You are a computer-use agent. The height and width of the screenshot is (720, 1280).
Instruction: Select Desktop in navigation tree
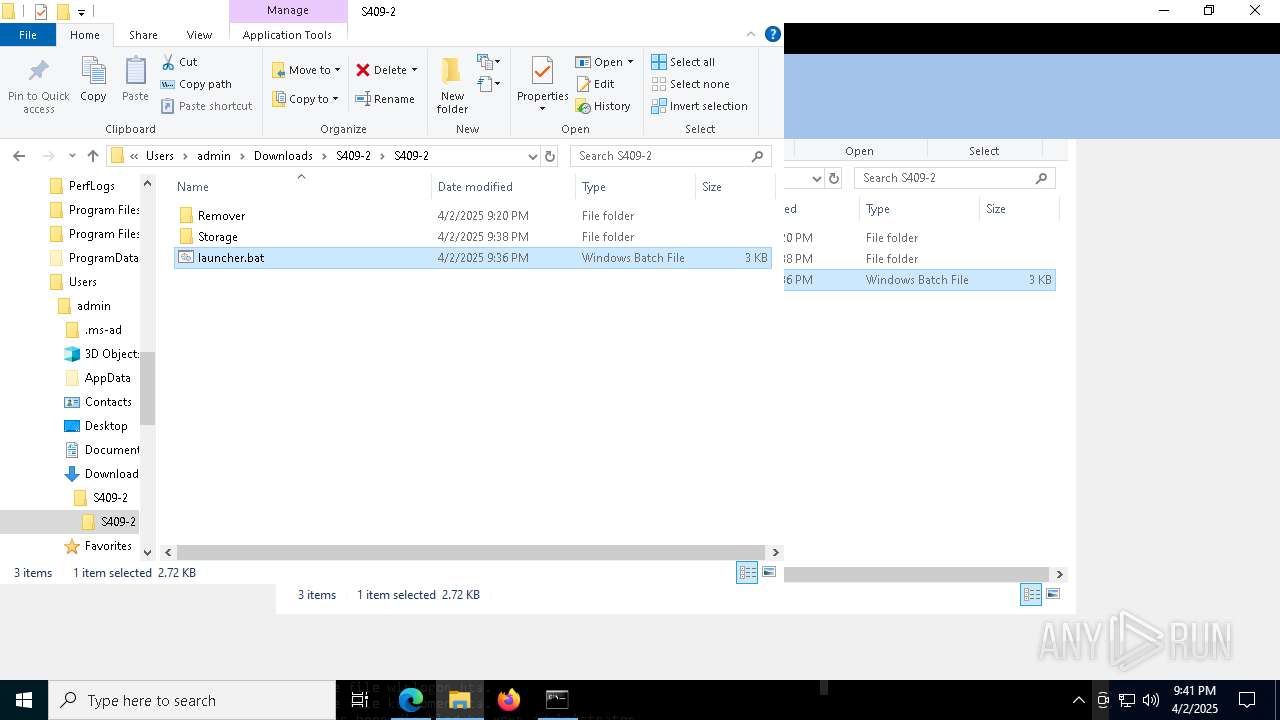coord(106,426)
